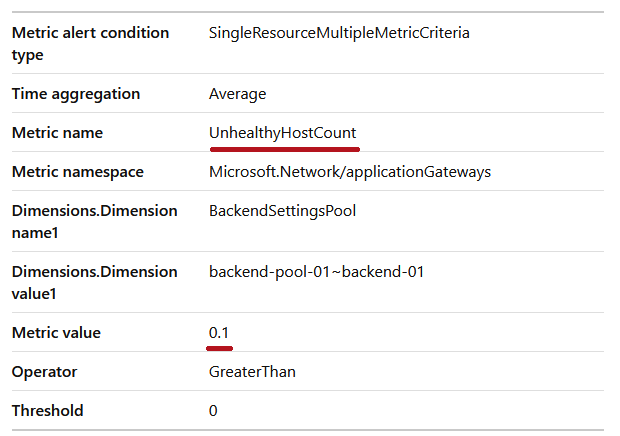Select the 0.1 metric value

pos(219,333)
